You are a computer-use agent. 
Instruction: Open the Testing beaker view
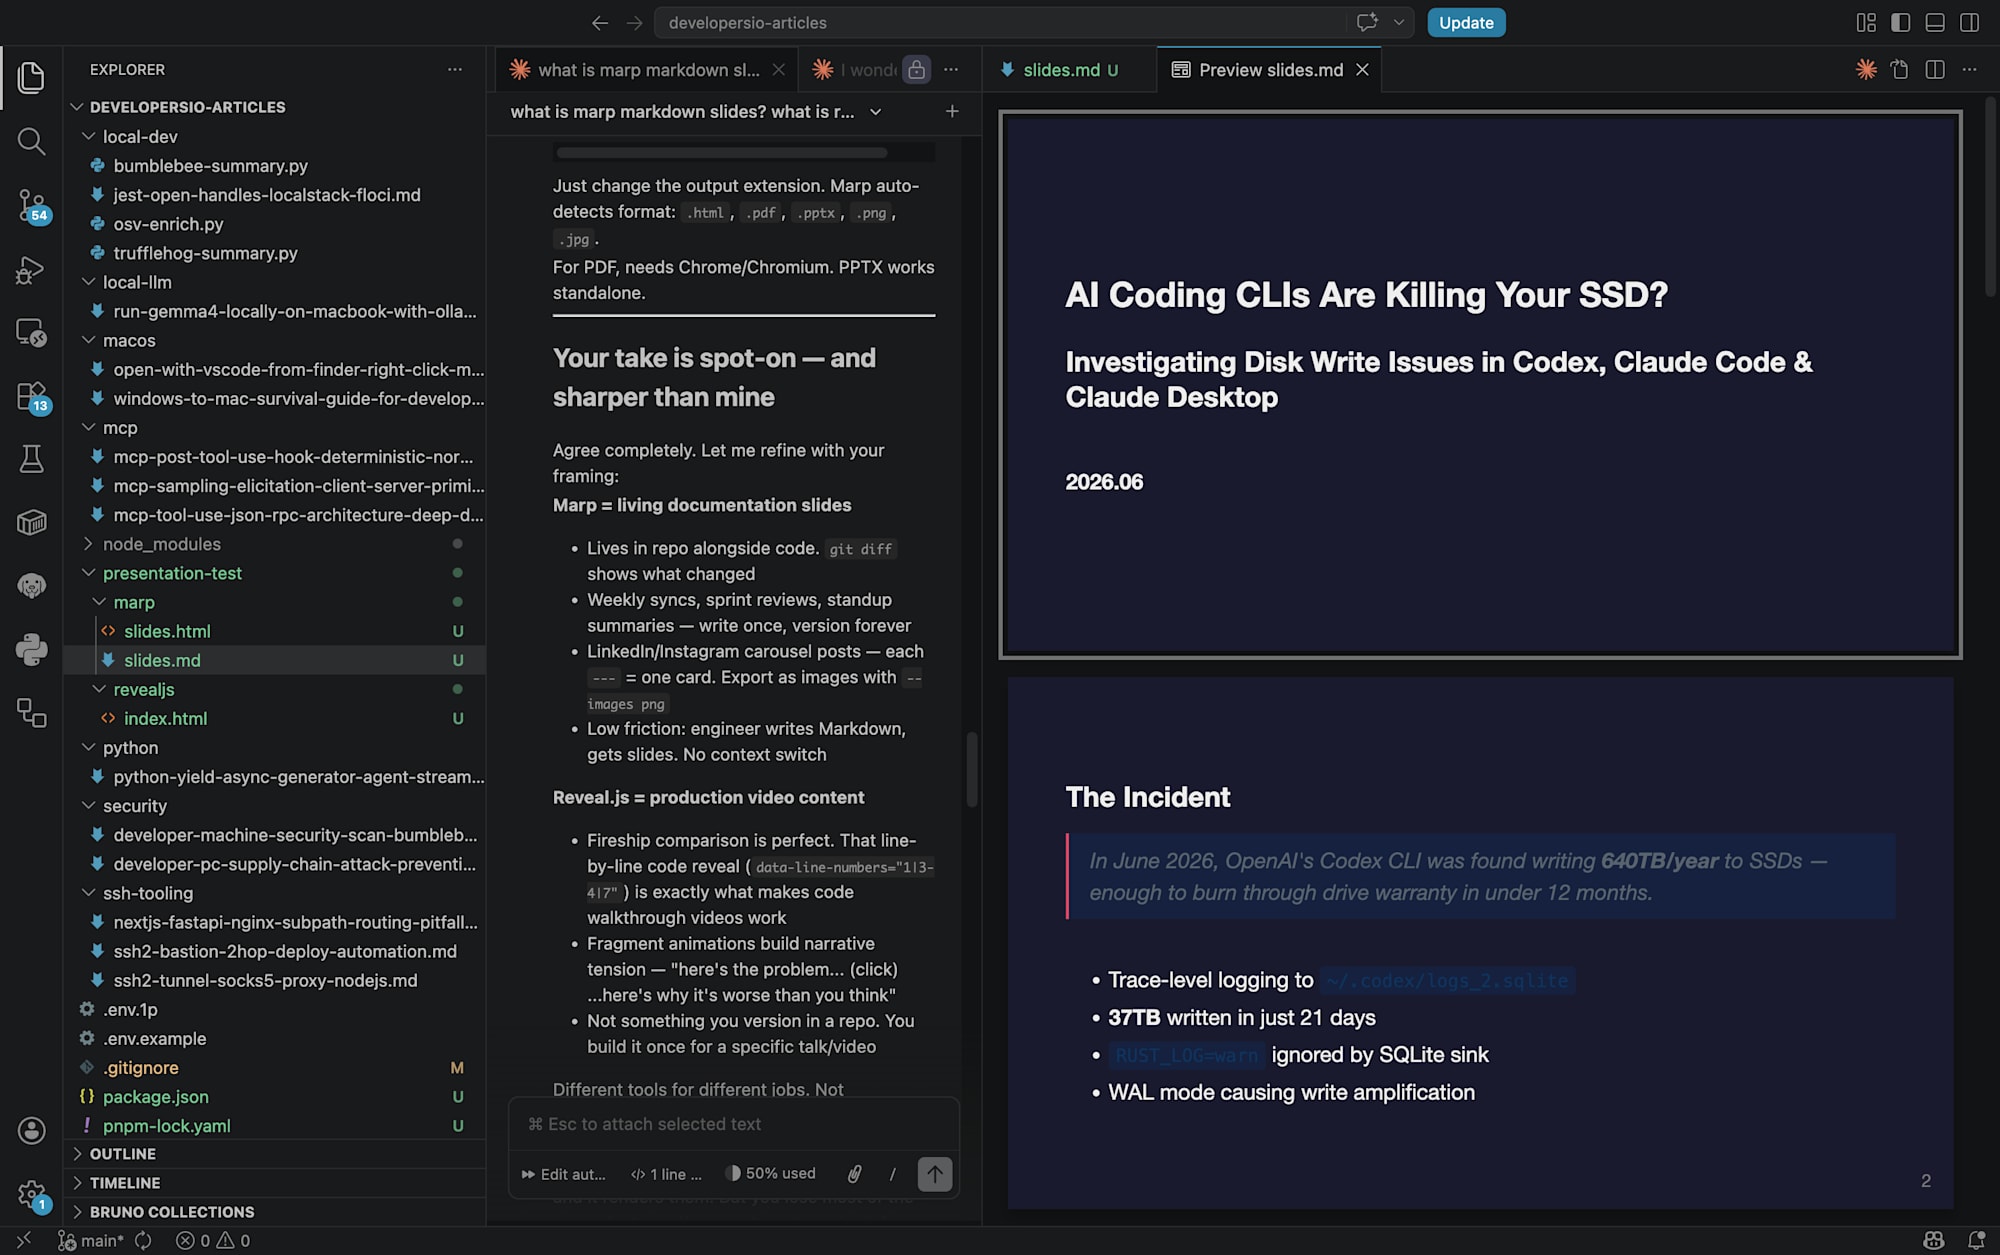coord(31,459)
